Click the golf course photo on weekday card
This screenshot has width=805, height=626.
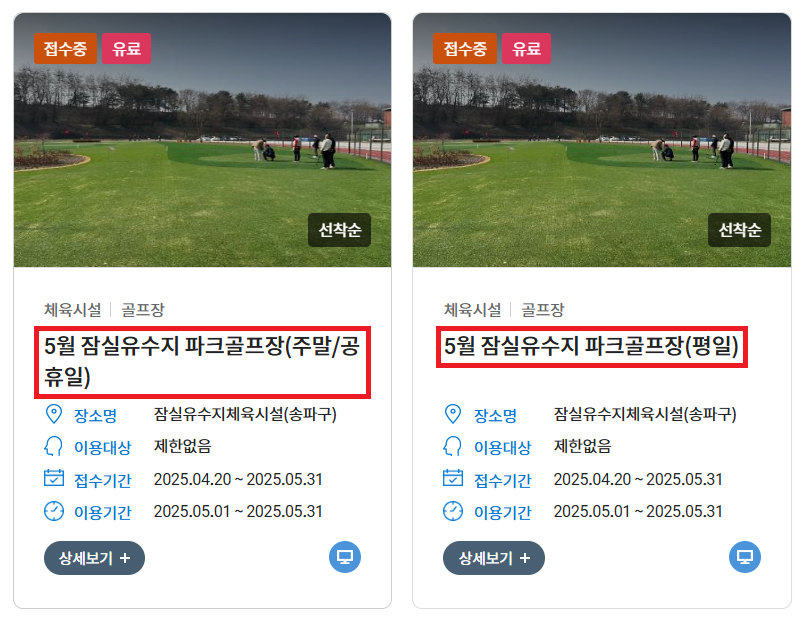[602, 140]
